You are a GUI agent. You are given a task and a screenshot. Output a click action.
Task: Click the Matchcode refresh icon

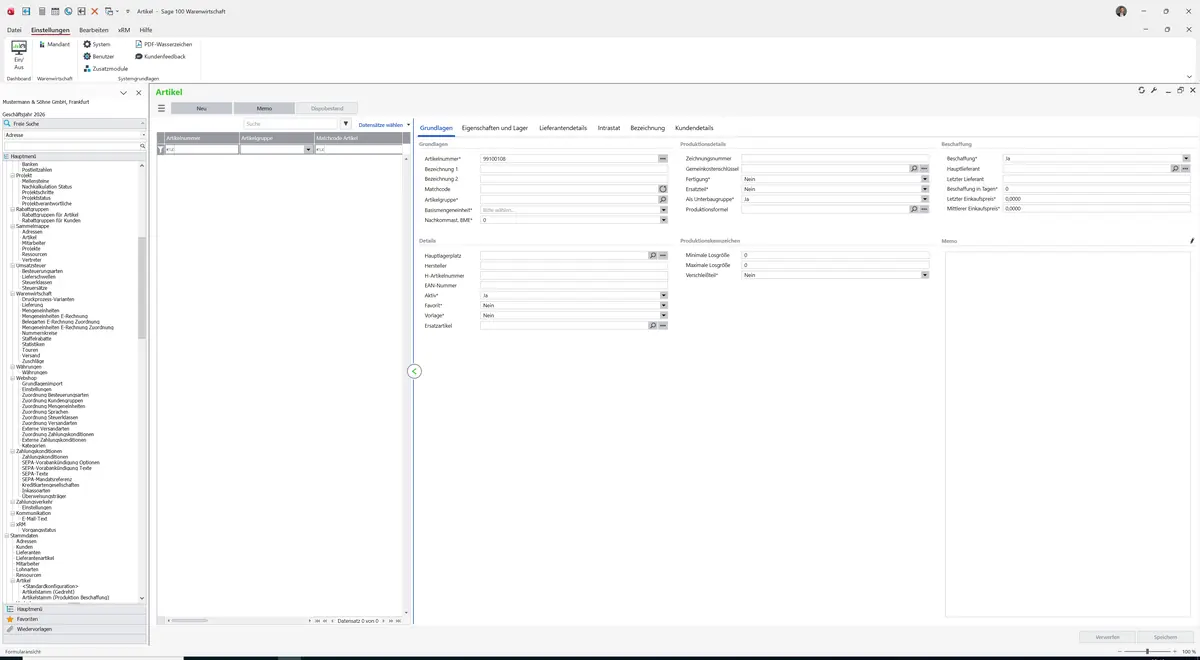(662, 189)
